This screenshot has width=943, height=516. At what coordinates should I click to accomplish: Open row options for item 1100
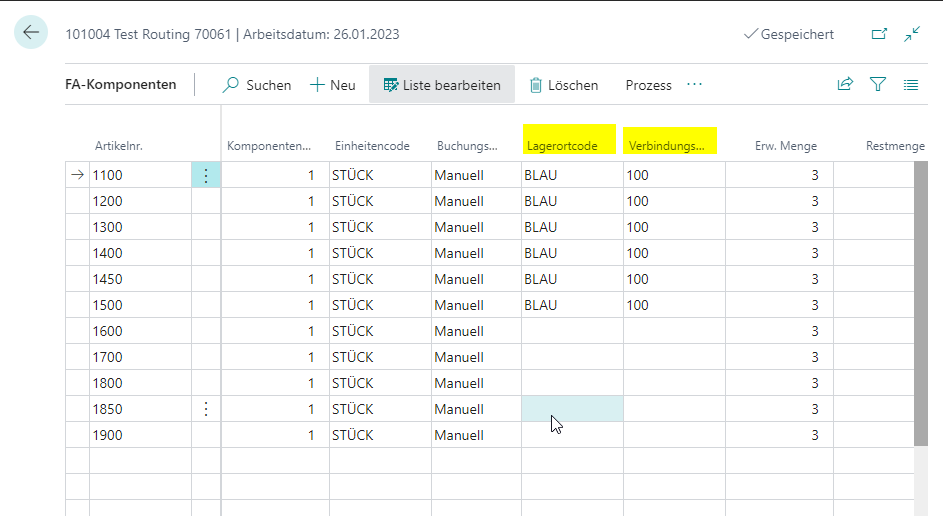(x=206, y=175)
